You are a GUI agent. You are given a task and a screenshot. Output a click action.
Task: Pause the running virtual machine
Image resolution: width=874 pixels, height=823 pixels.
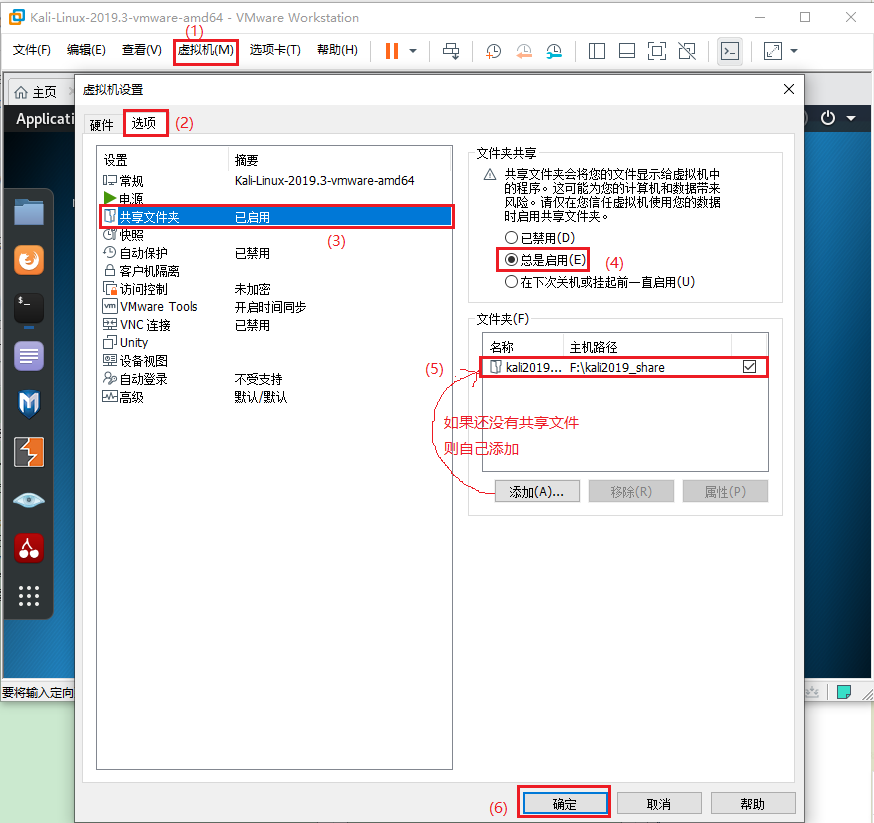click(x=390, y=51)
